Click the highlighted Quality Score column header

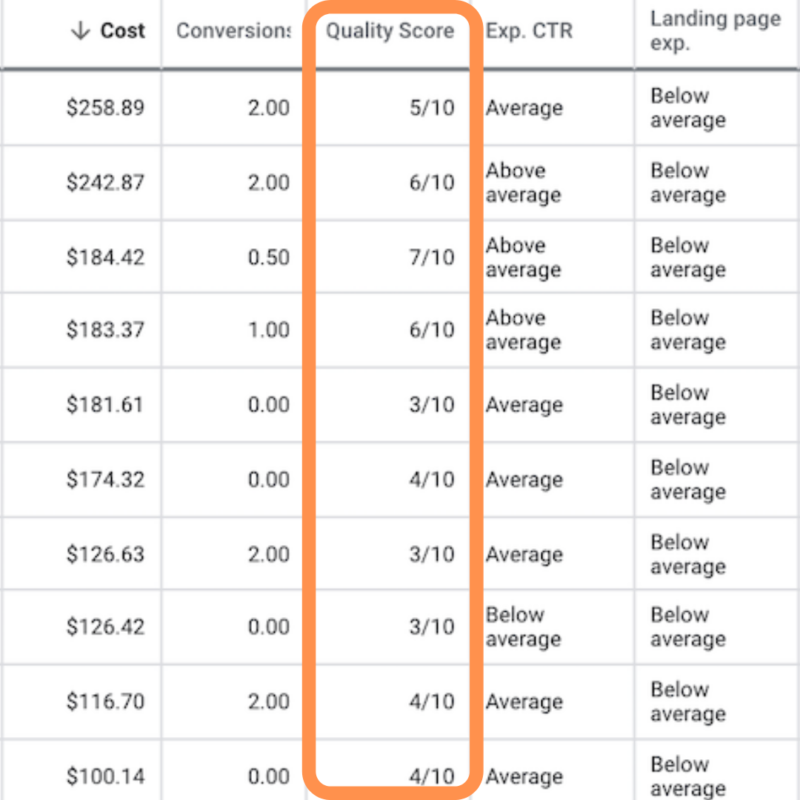[x=390, y=31]
